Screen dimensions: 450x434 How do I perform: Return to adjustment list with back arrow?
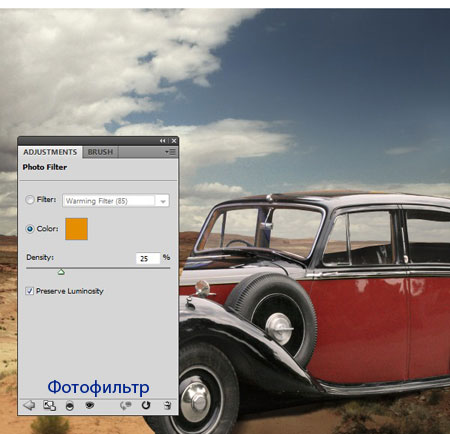tap(29, 405)
